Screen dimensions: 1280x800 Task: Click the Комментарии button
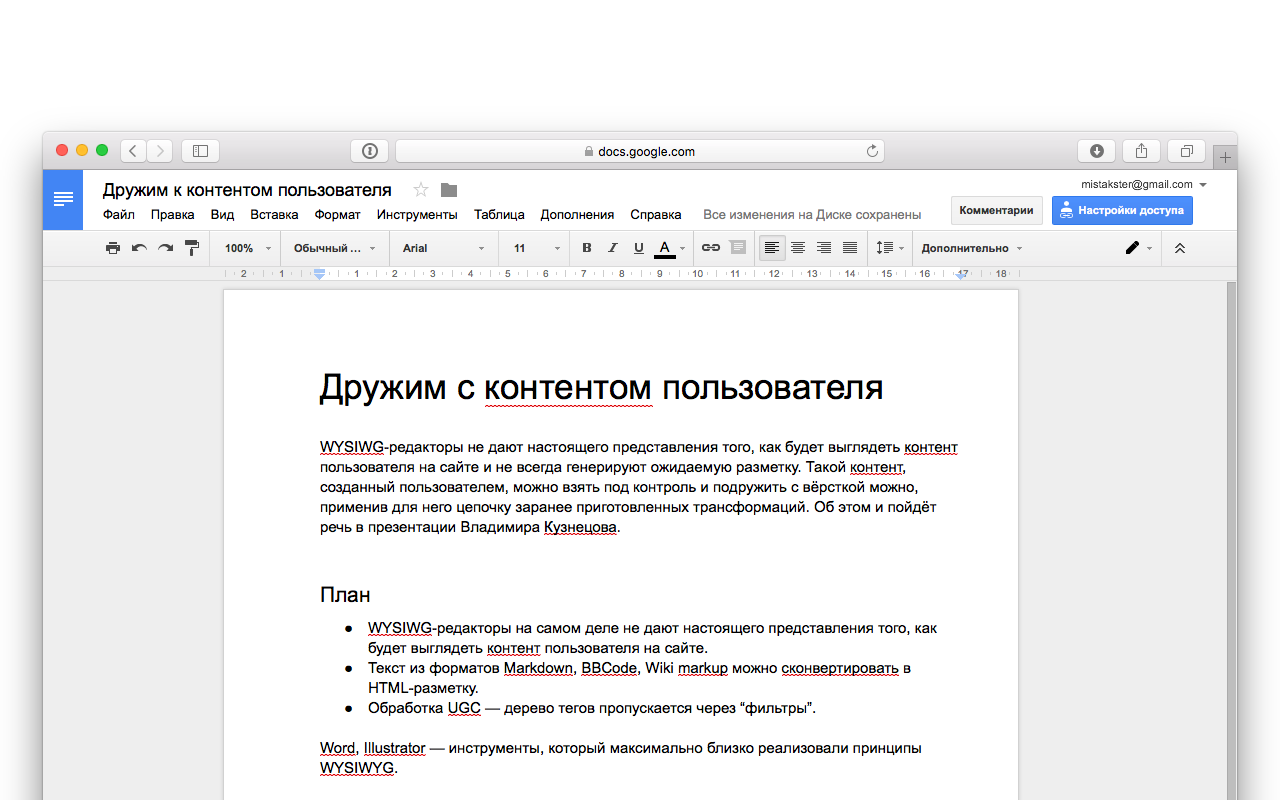(x=996, y=210)
